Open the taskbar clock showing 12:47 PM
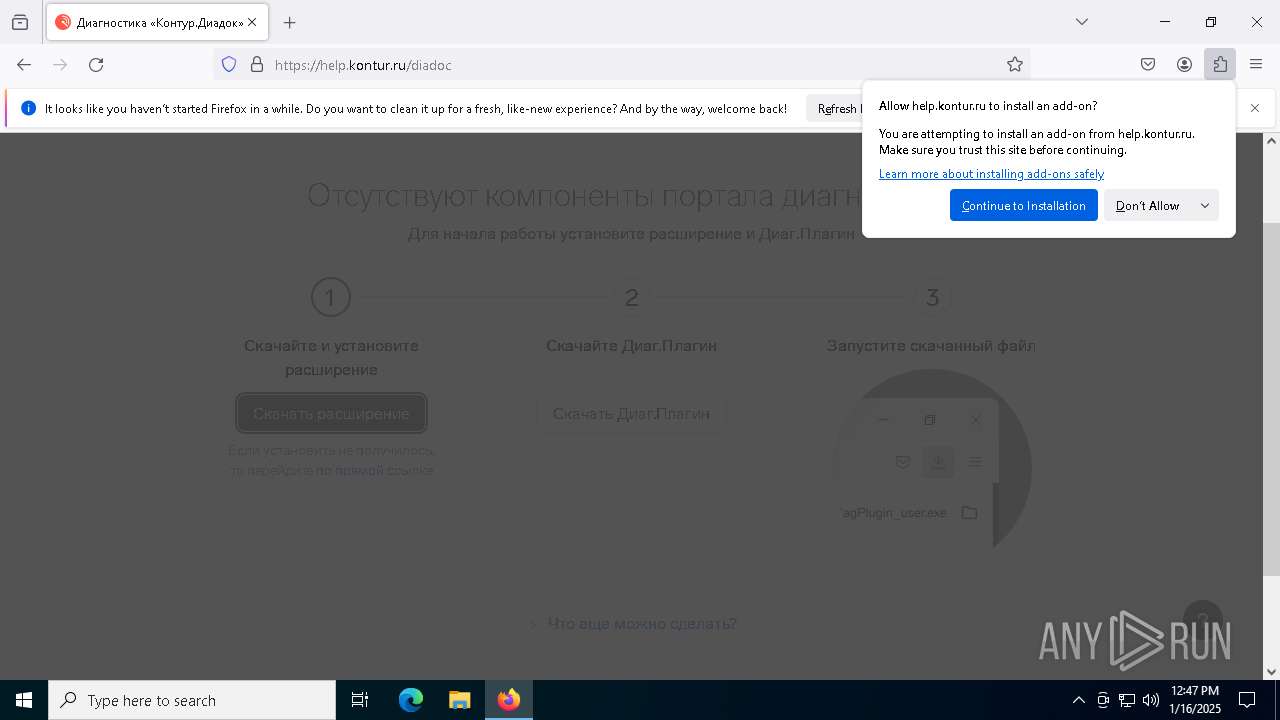Image resolution: width=1280 pixels, height=720 pixels. (1195, 700)
